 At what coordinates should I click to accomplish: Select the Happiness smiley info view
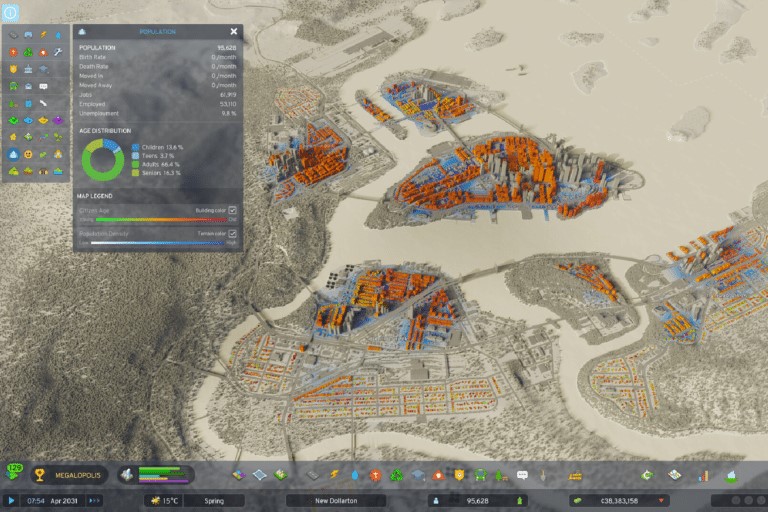pyautogui.click(x=28, y=154)
